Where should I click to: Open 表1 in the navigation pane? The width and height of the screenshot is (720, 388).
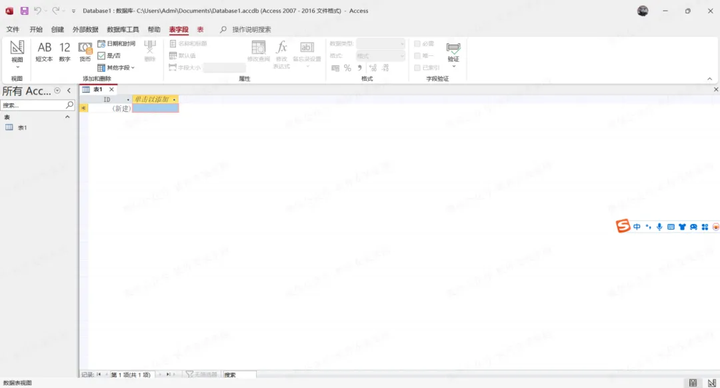[22, 128]
